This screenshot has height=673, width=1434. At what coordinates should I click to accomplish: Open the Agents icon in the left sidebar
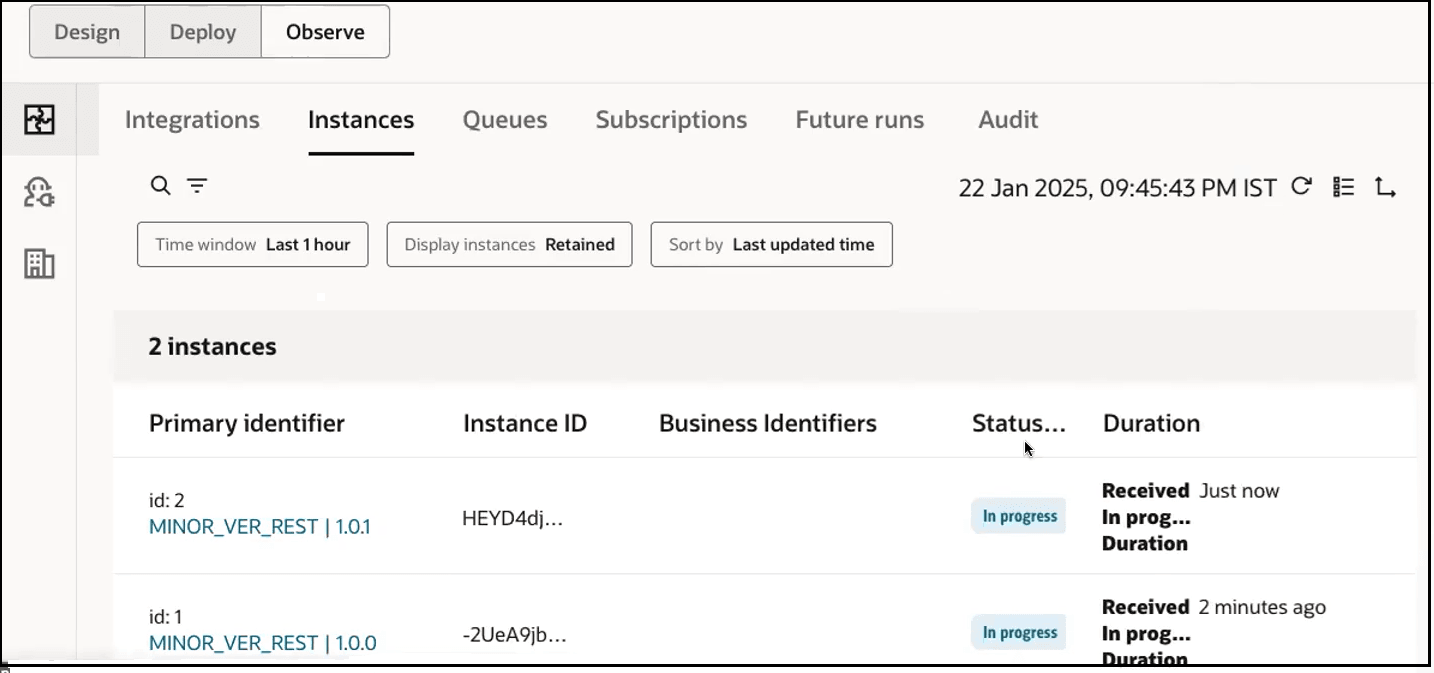coord(39,192)
